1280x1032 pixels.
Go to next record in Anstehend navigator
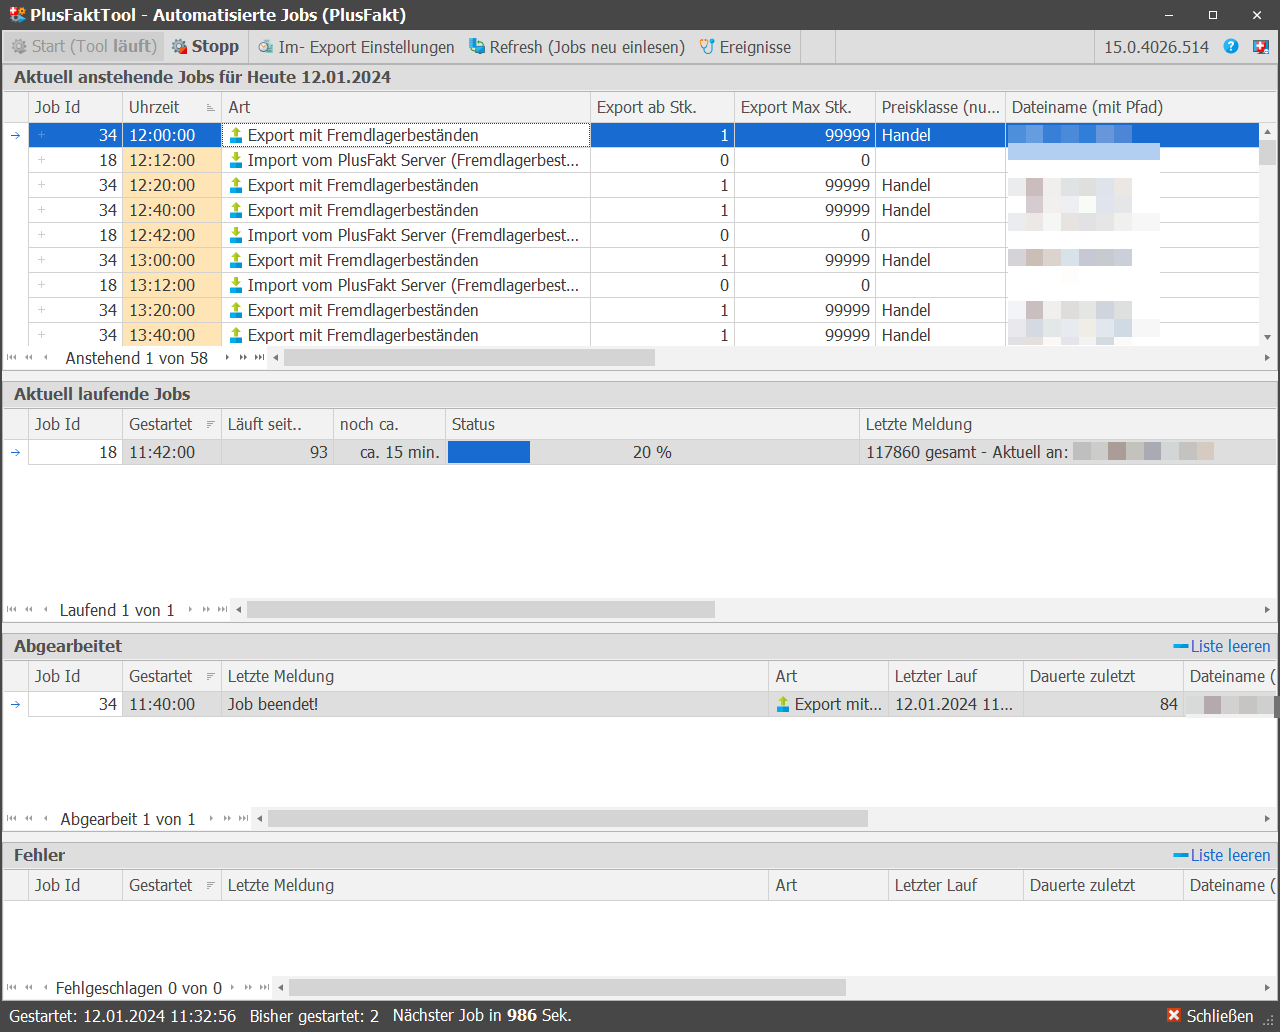click(227, 357)
